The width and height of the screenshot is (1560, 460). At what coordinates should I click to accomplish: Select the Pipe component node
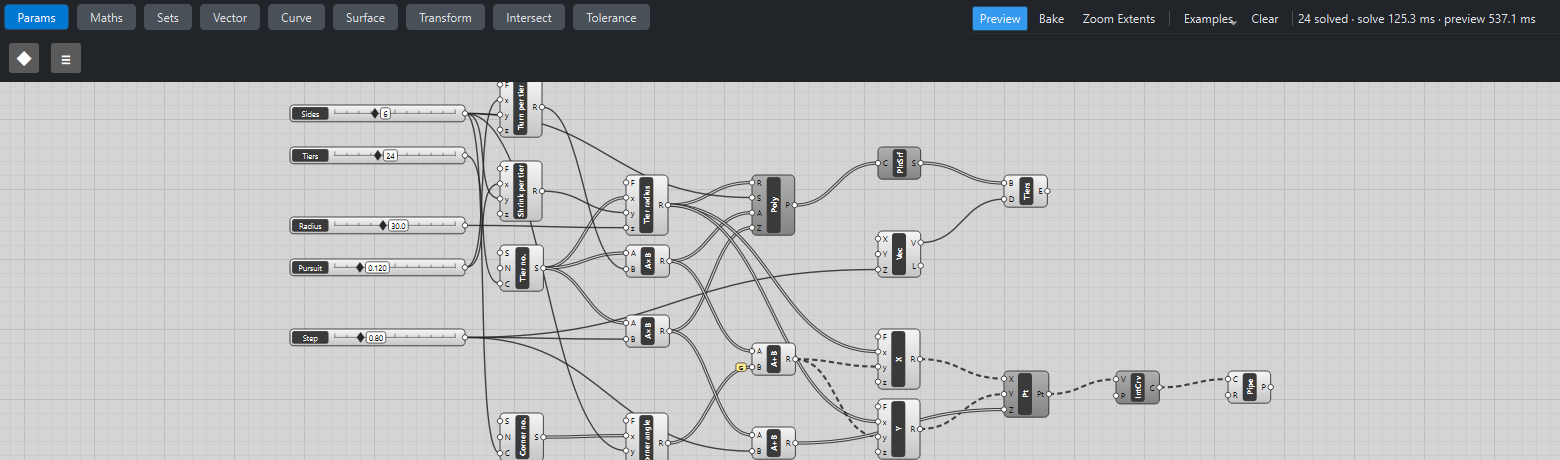click(1249, 387)
